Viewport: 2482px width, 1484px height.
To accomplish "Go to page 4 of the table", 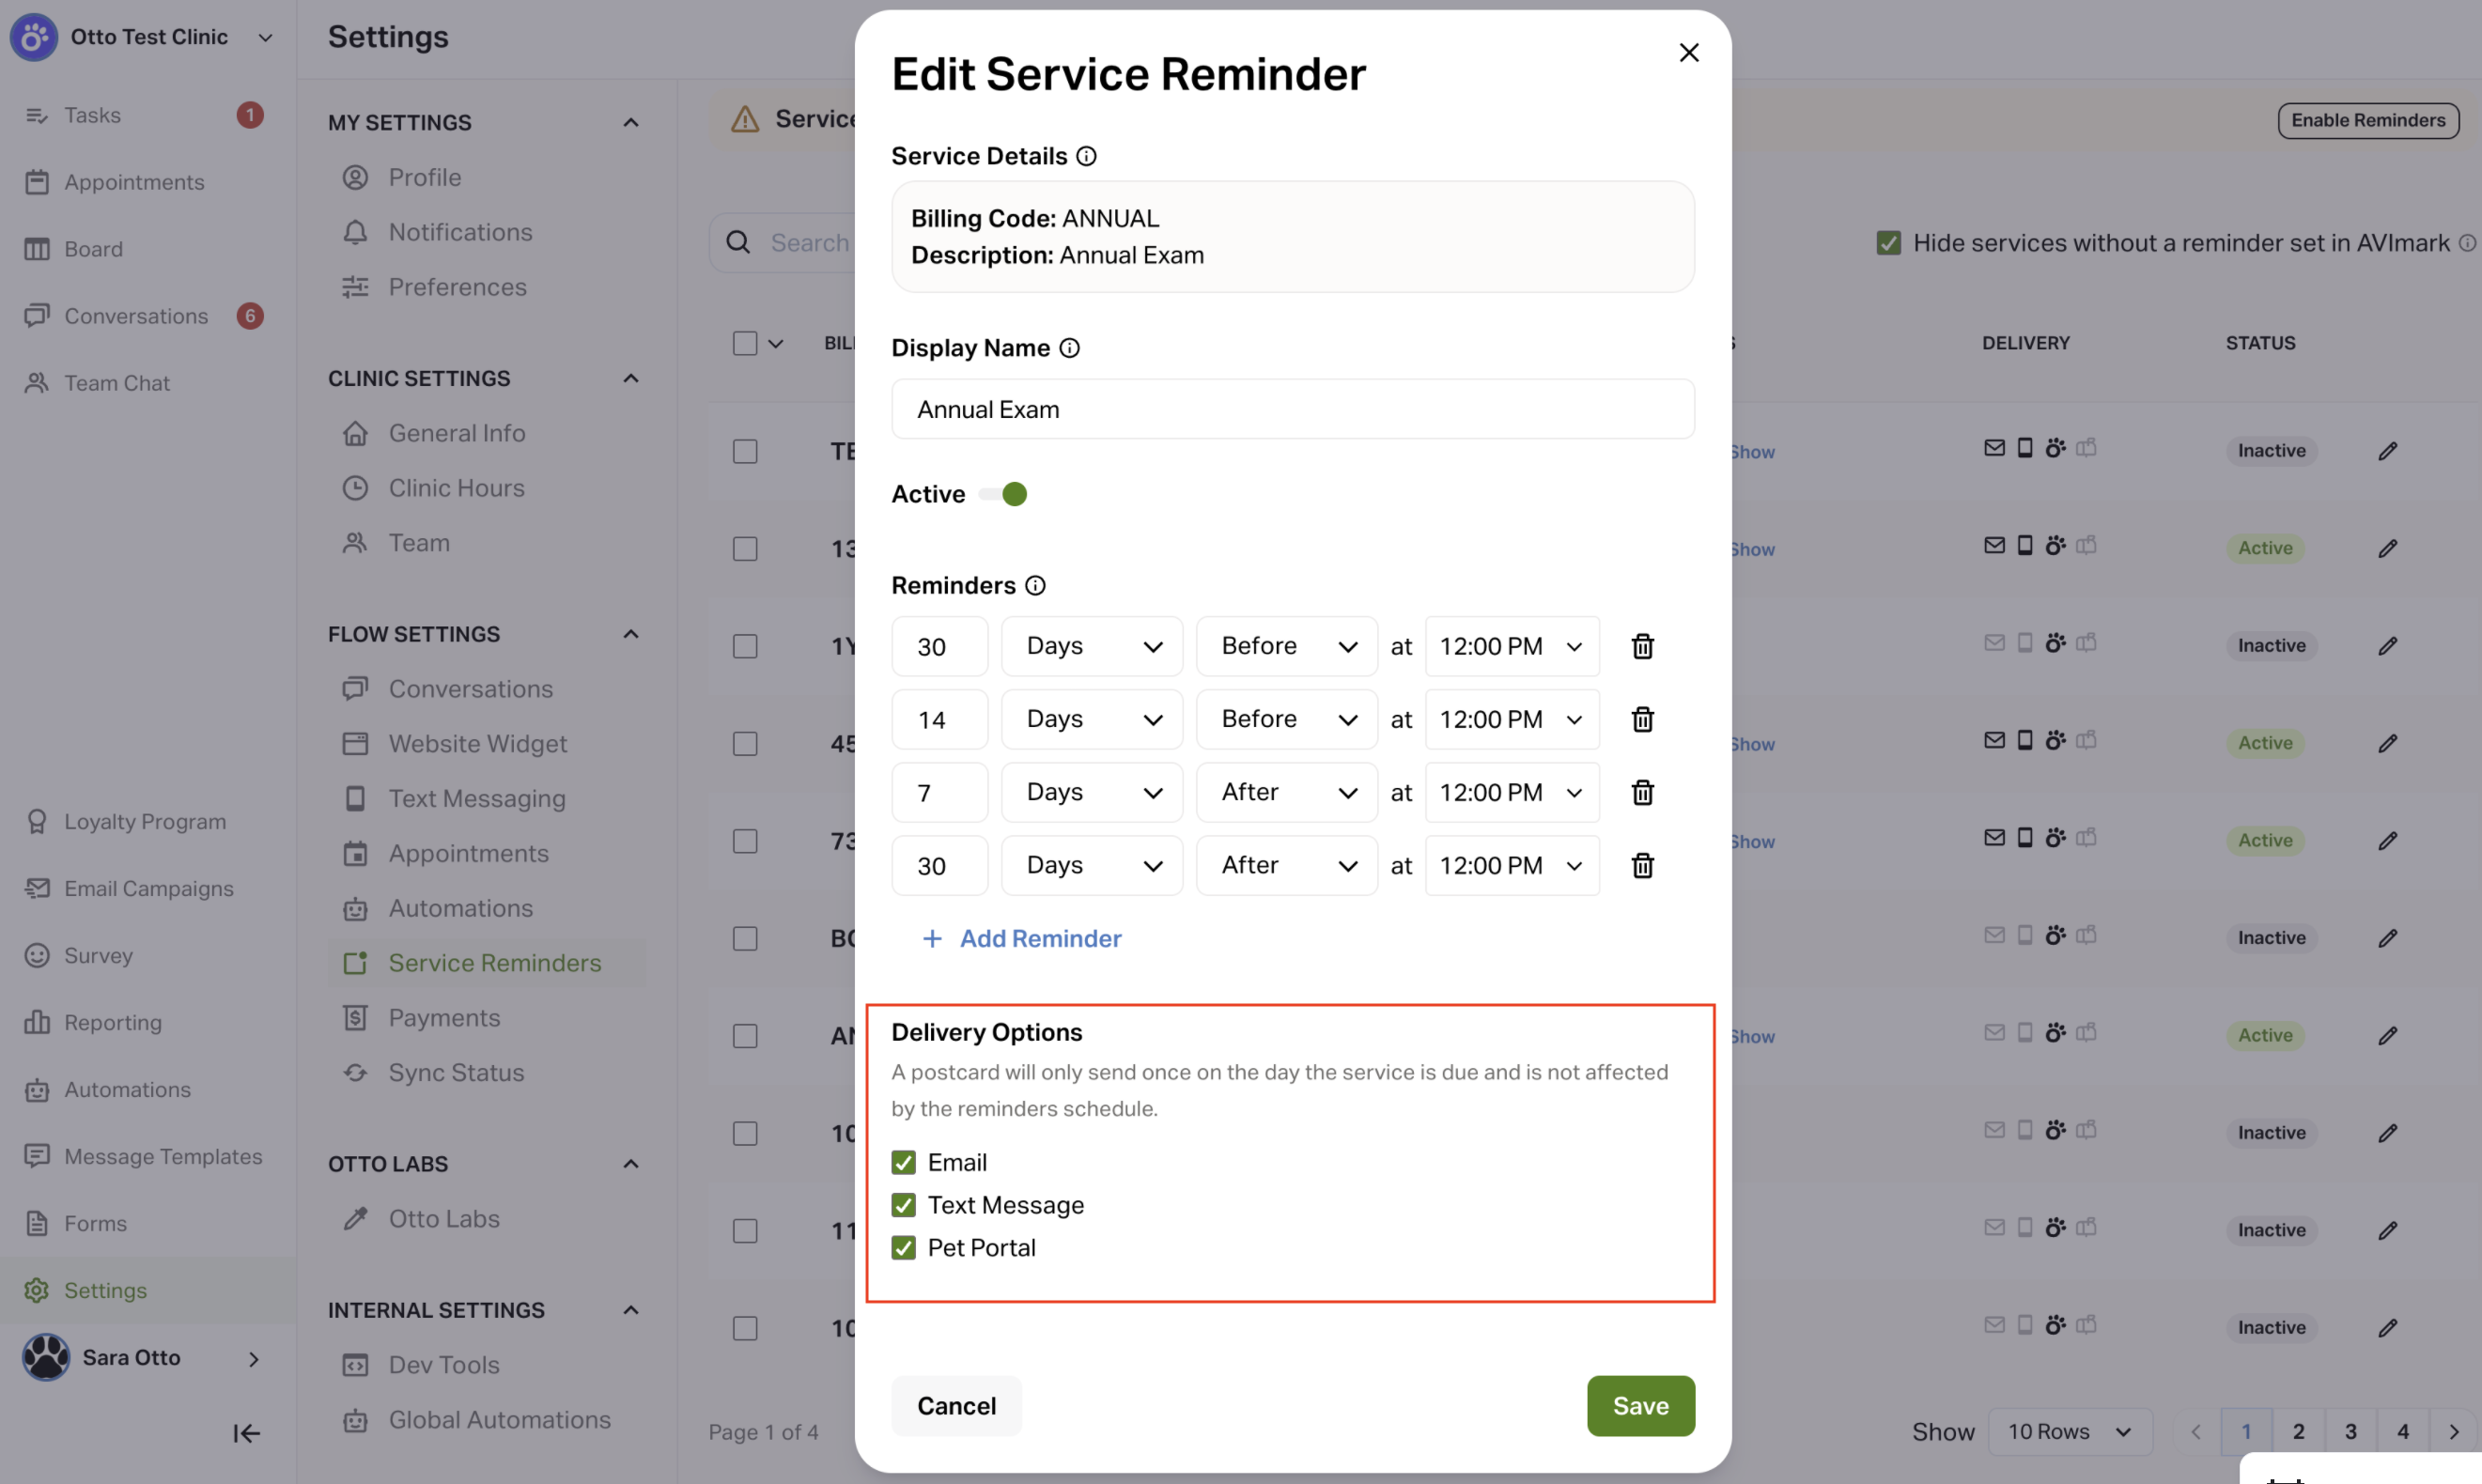I will click(x=2402, y=1432).
